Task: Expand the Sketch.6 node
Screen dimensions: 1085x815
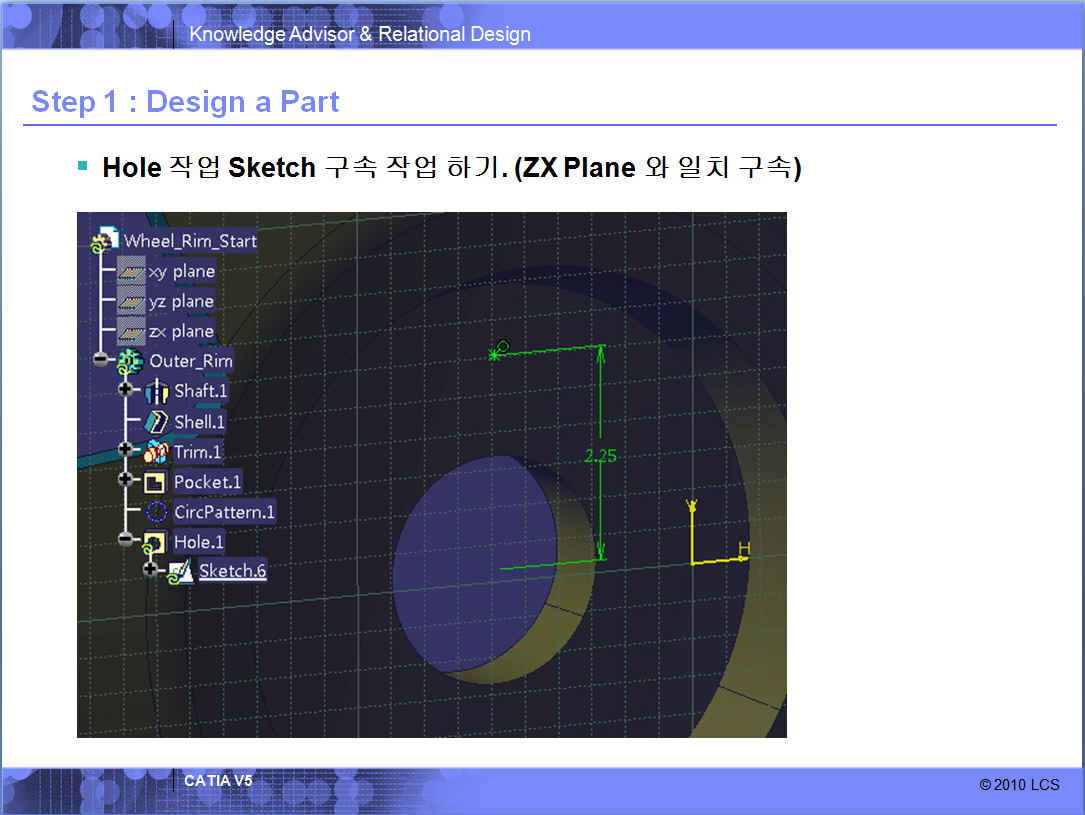Action: (x=151, y=569)
